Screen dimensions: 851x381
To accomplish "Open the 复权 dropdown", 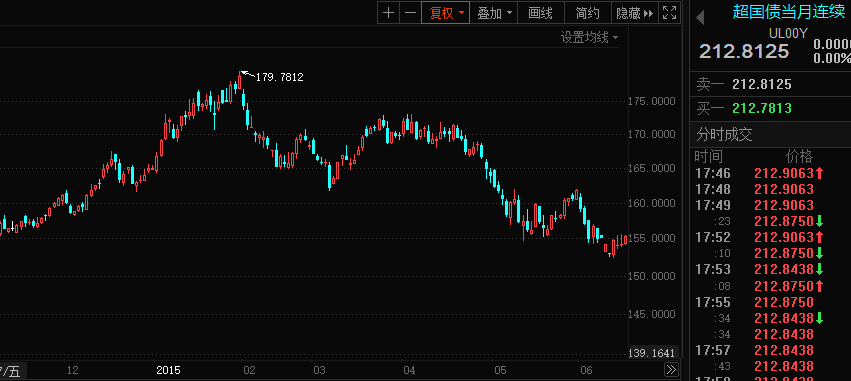I will click(446, 13).
